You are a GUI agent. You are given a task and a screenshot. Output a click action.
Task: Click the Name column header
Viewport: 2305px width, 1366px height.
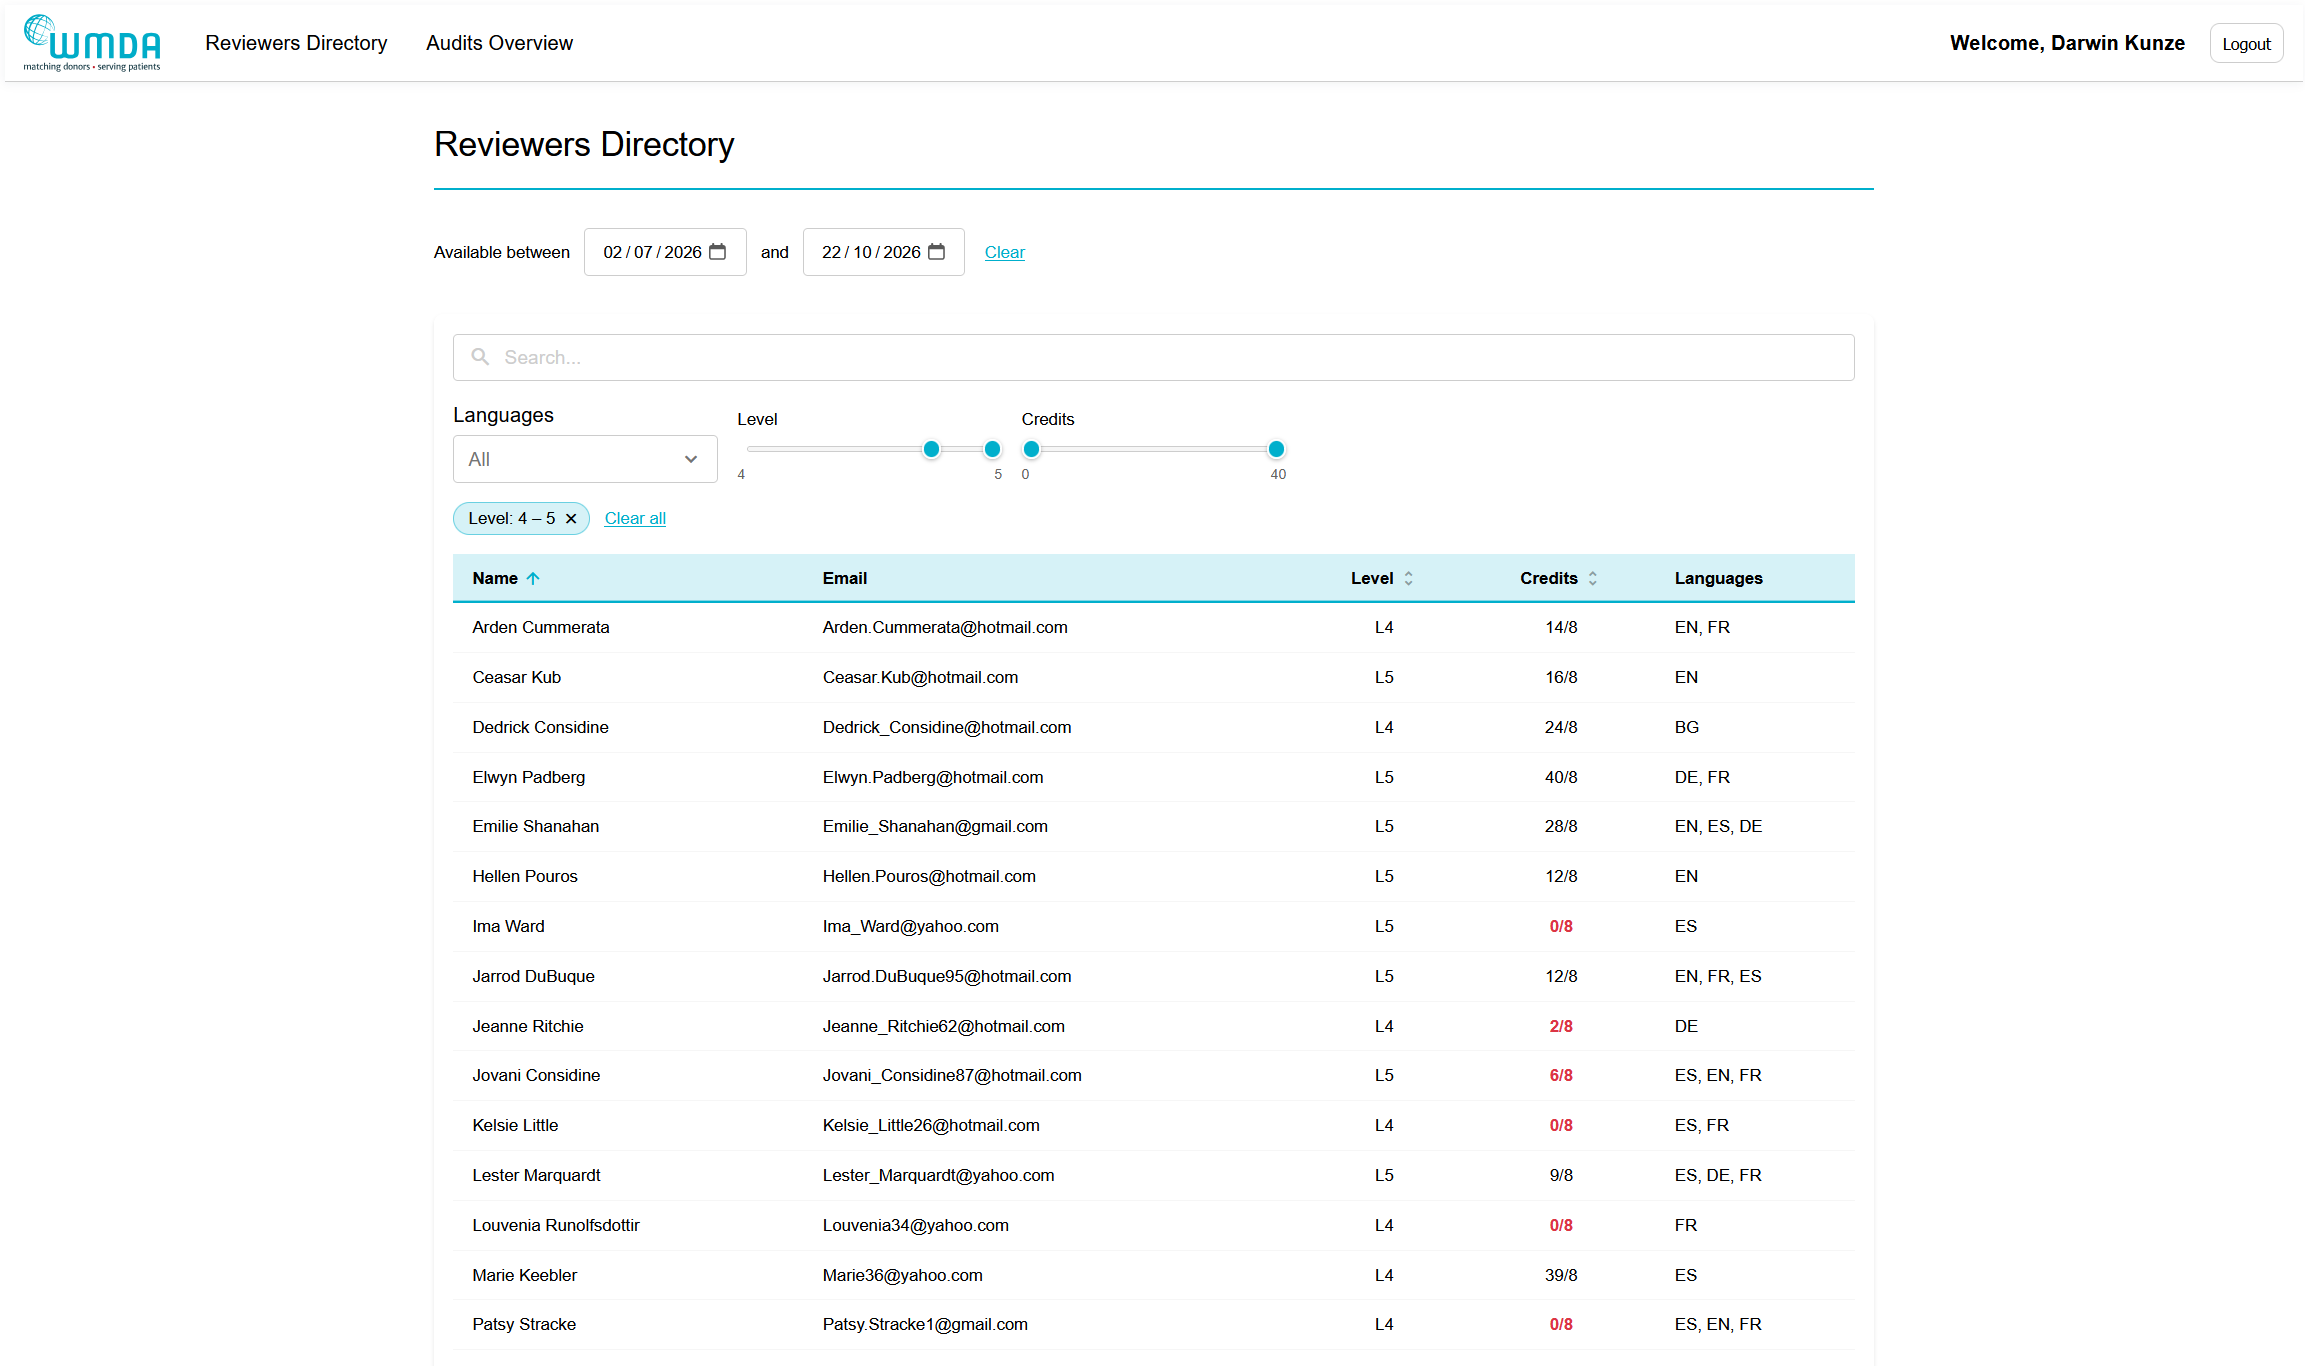495,578
